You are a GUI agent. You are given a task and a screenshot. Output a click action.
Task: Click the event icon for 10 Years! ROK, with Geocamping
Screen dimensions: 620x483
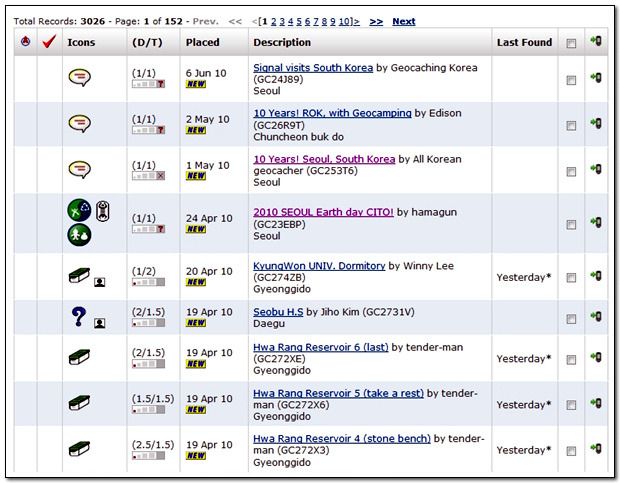click(79, 123)
